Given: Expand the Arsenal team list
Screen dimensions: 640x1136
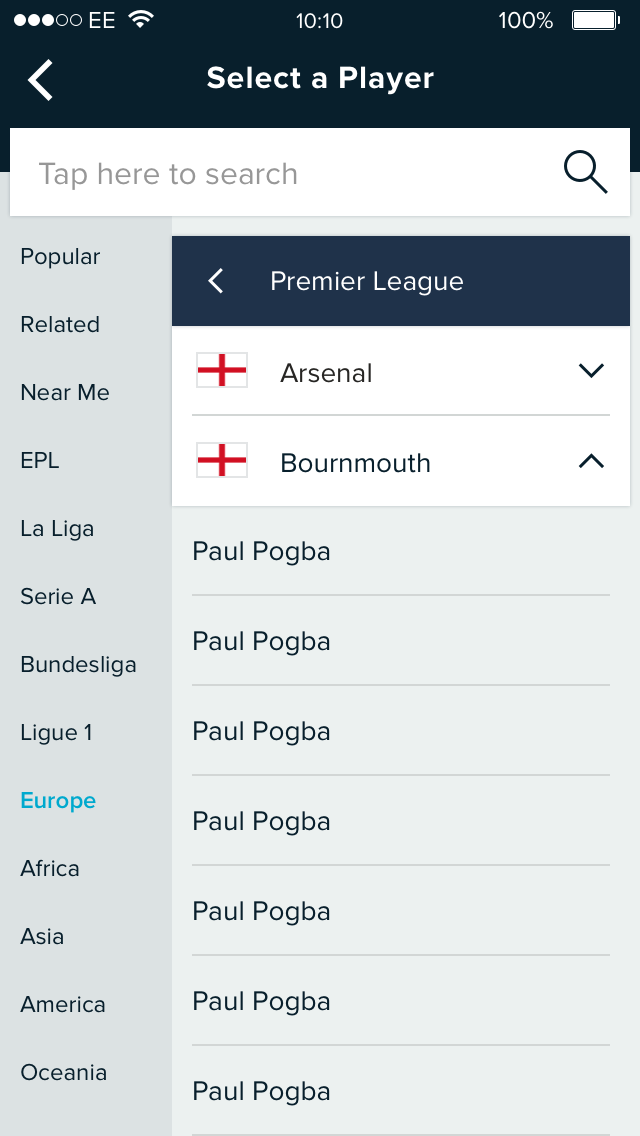Looking at the screenshot, I should point(591,371).
